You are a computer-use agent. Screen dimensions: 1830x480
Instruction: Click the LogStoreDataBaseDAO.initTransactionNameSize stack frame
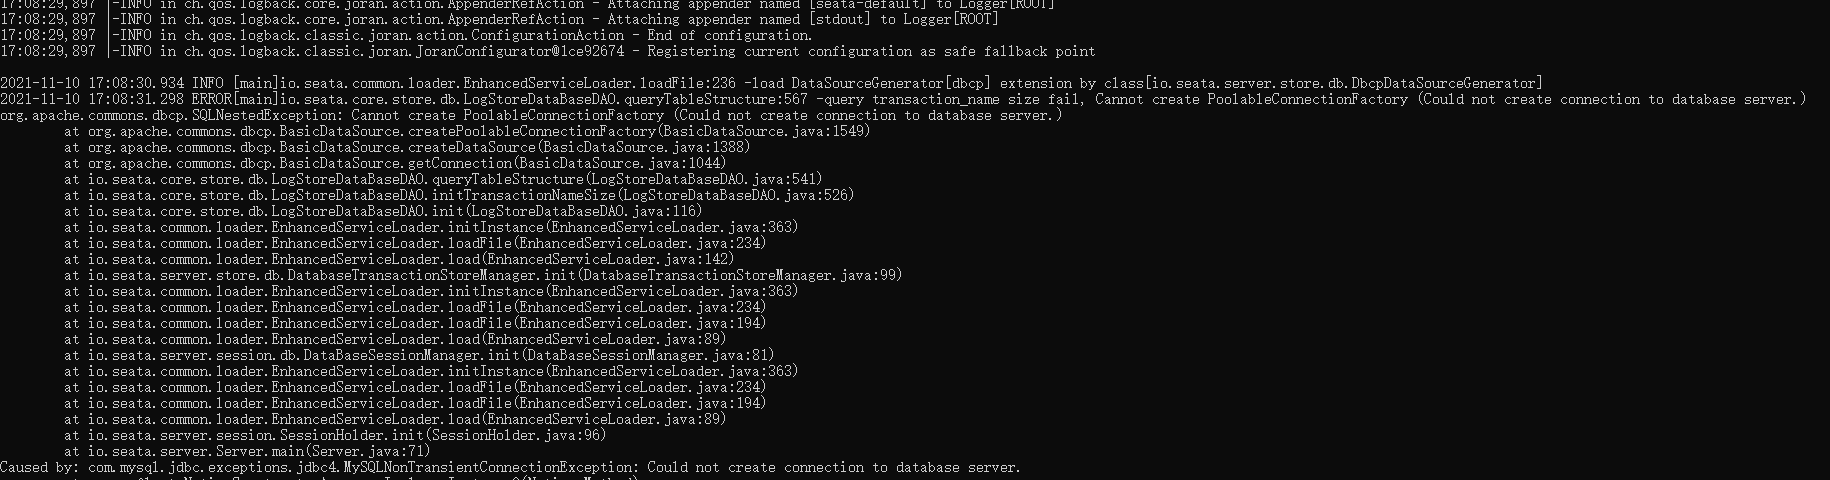click(459, 195)
